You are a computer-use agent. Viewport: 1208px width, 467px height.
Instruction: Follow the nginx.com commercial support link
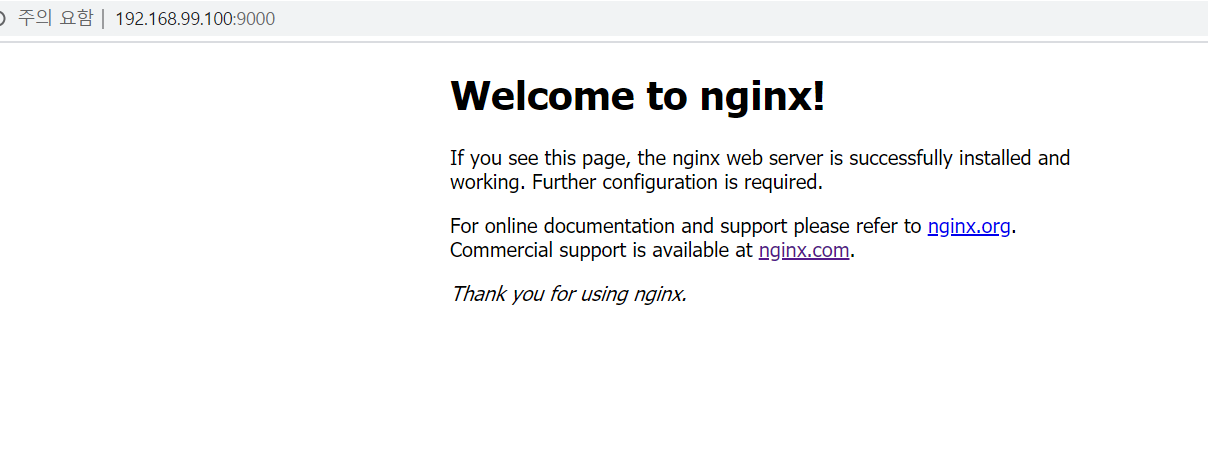tap(804, 250)
